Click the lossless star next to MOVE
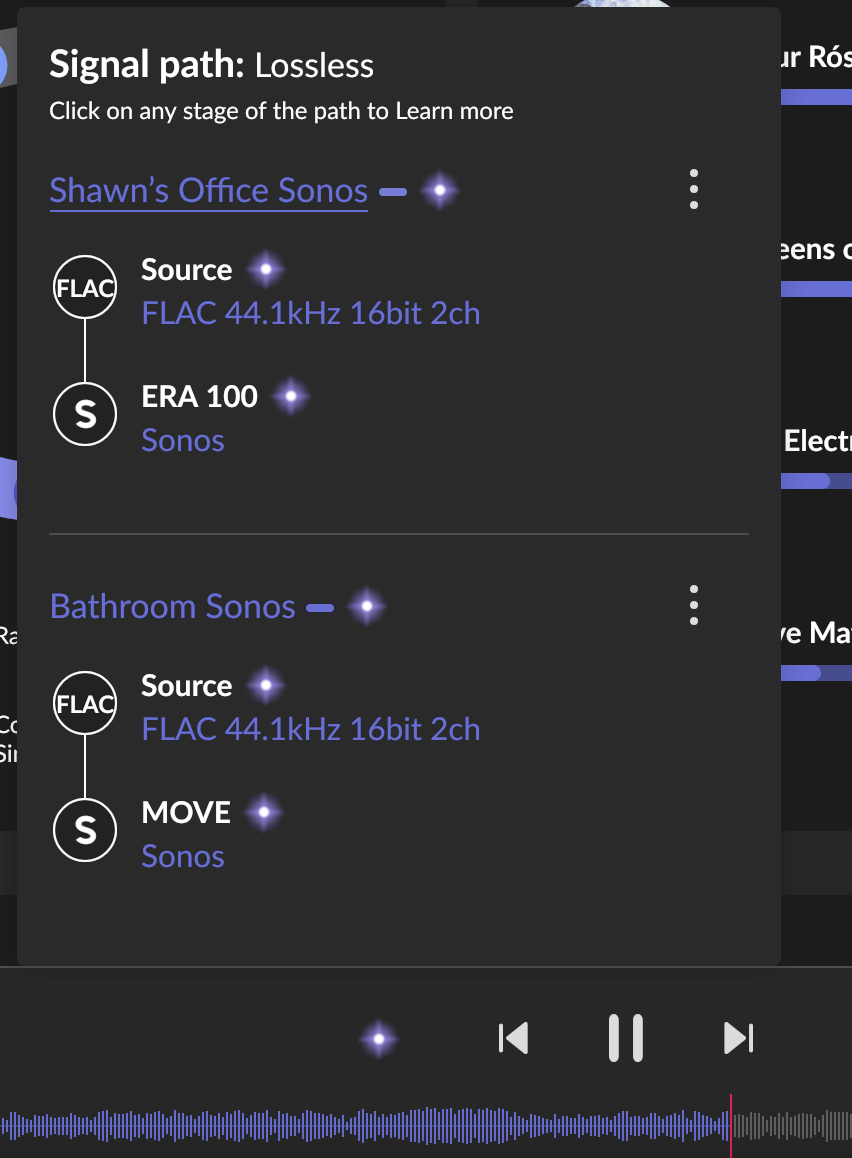The width and height of the screenshot is (852, 1158). tap(264, 813)
